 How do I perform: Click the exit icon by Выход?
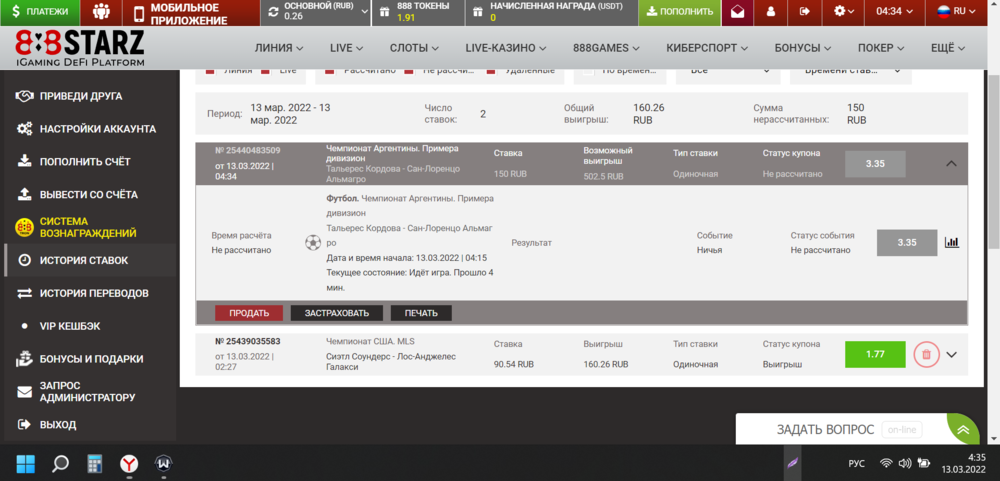(24, 424)
